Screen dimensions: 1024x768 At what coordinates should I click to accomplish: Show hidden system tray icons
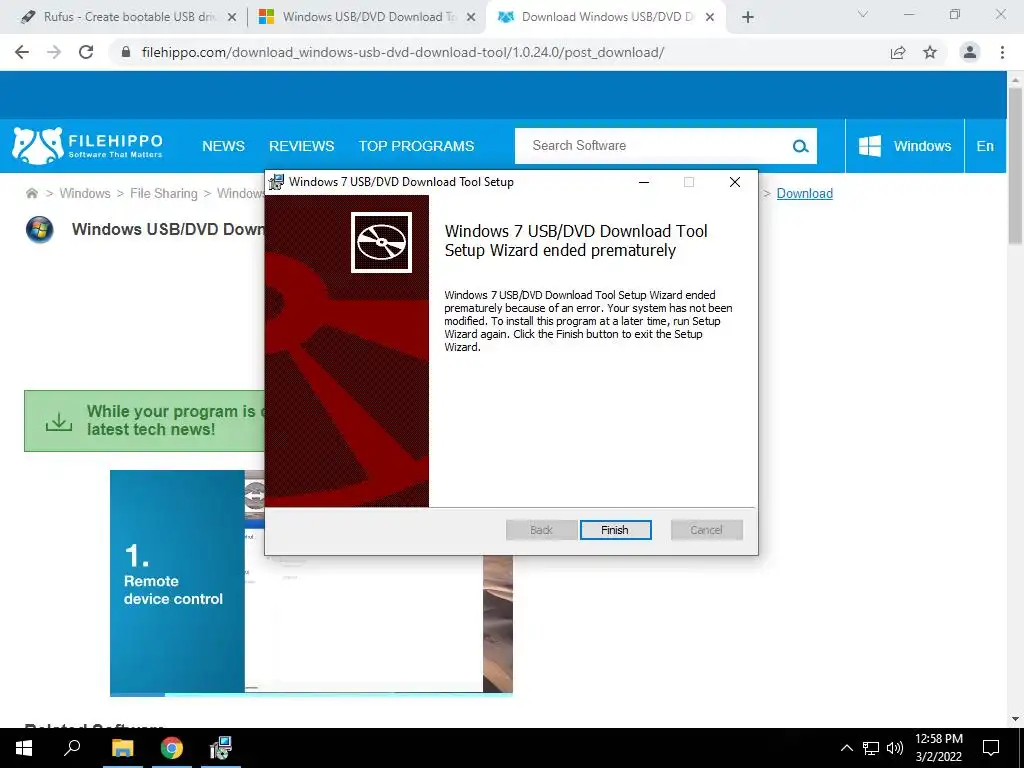point(846,748)
